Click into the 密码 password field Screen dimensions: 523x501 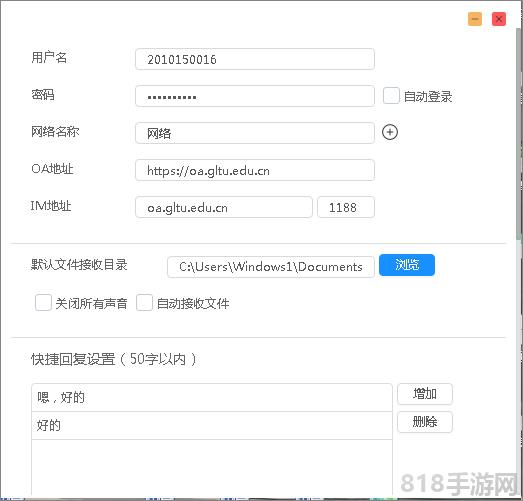click(x=255, y=96)
